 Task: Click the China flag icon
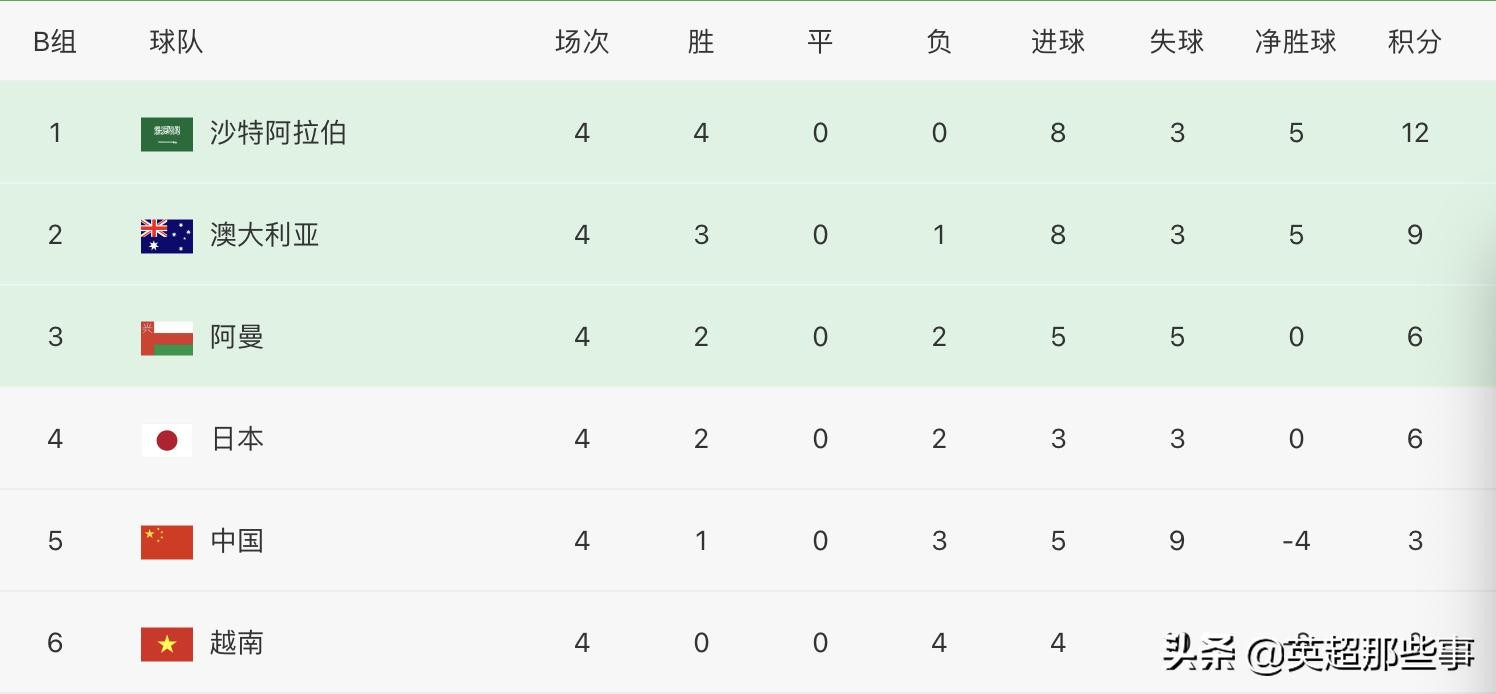click(x=167, y=542)
